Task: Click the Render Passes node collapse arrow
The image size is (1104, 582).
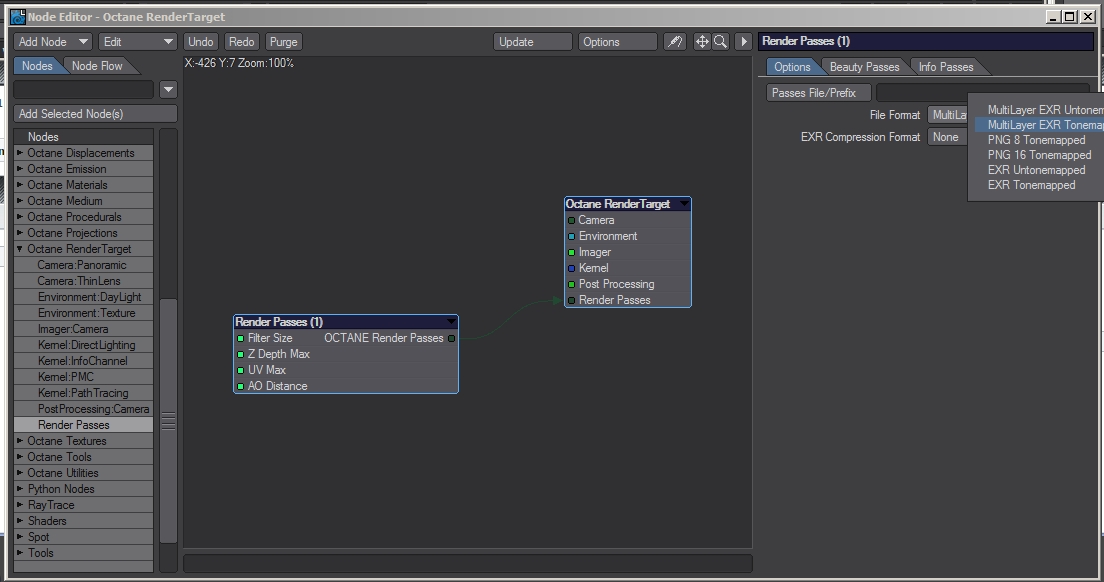Action: tap(451, 322)
